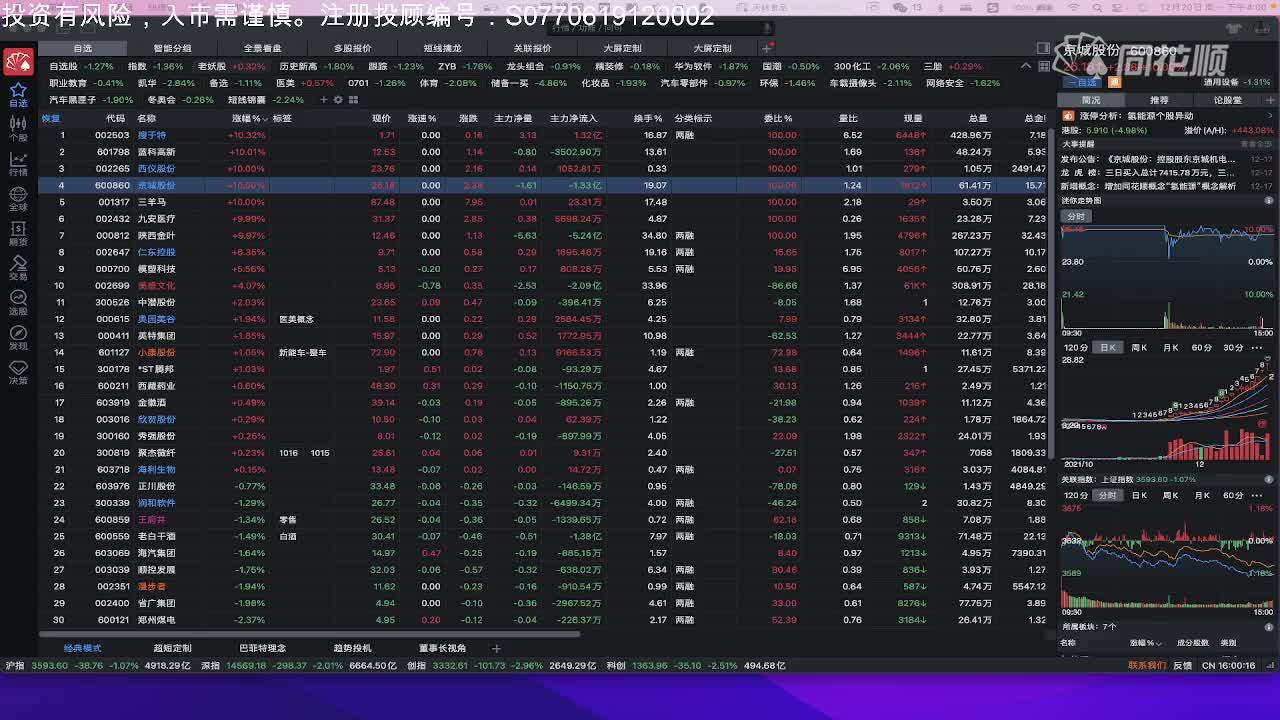Image resolution: width=1280 pixels, height=720 pixels.
Task: Click 代码 column header
Action: (x=115, y=118)
